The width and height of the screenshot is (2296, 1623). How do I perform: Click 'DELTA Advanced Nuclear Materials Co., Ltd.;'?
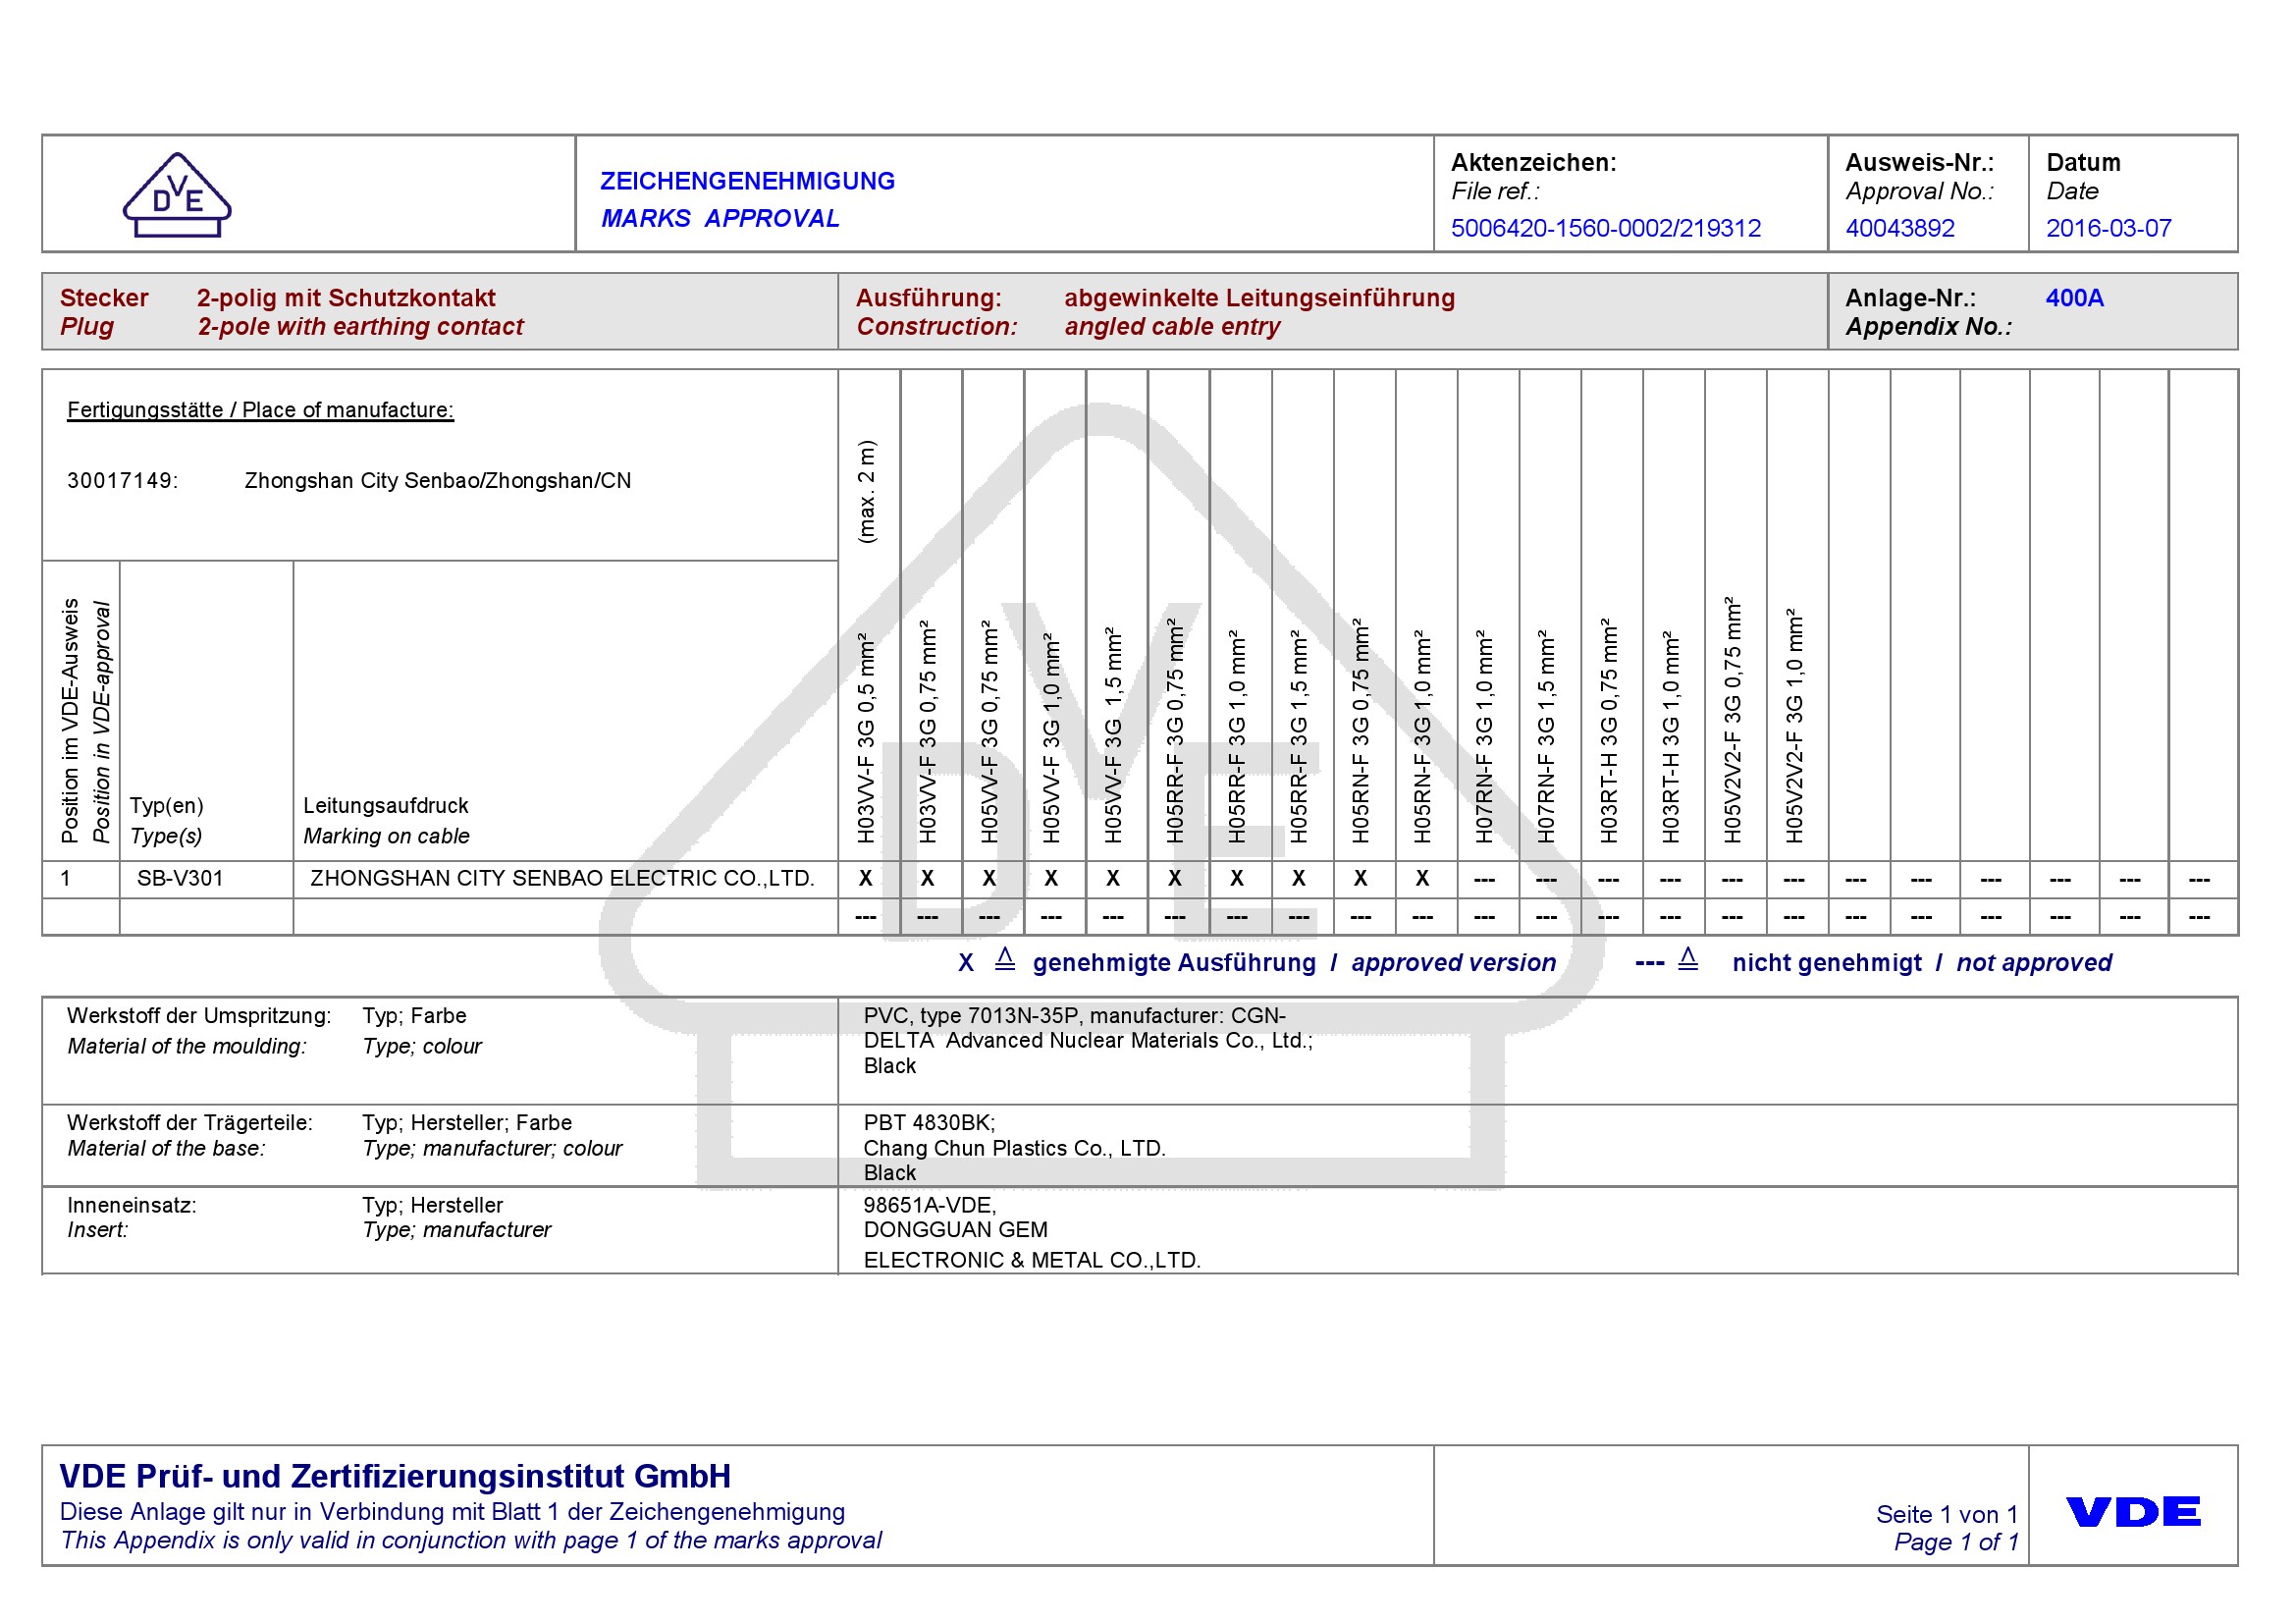point(1088,1041)
